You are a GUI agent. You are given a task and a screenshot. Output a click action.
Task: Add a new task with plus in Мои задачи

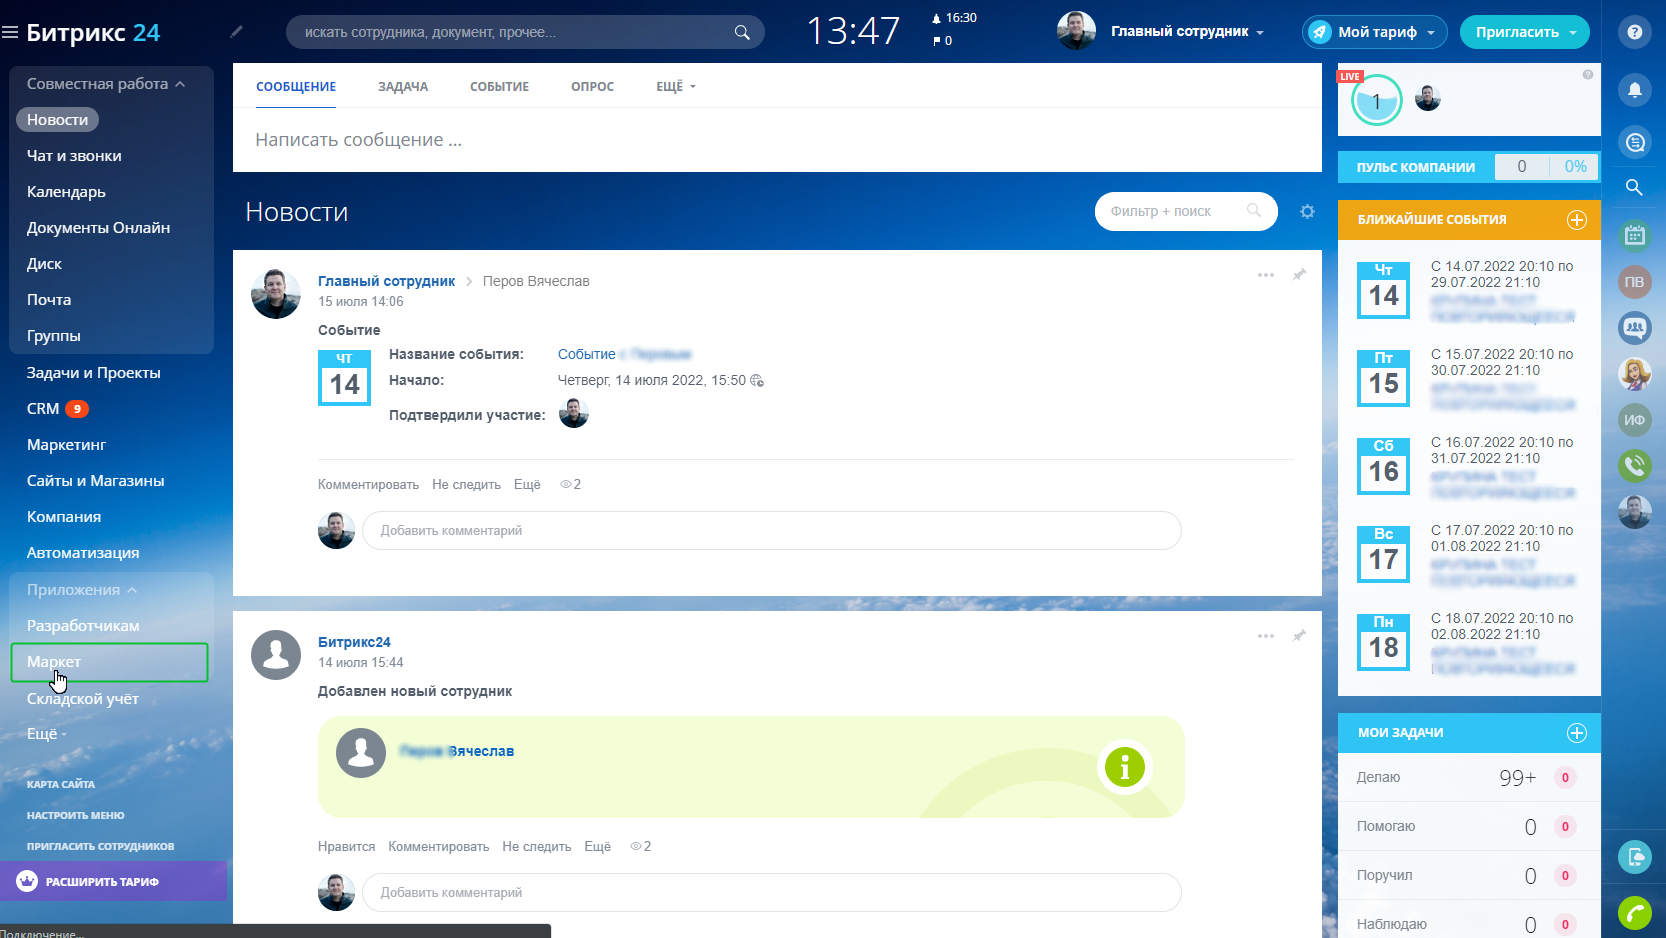point(1577,733)
